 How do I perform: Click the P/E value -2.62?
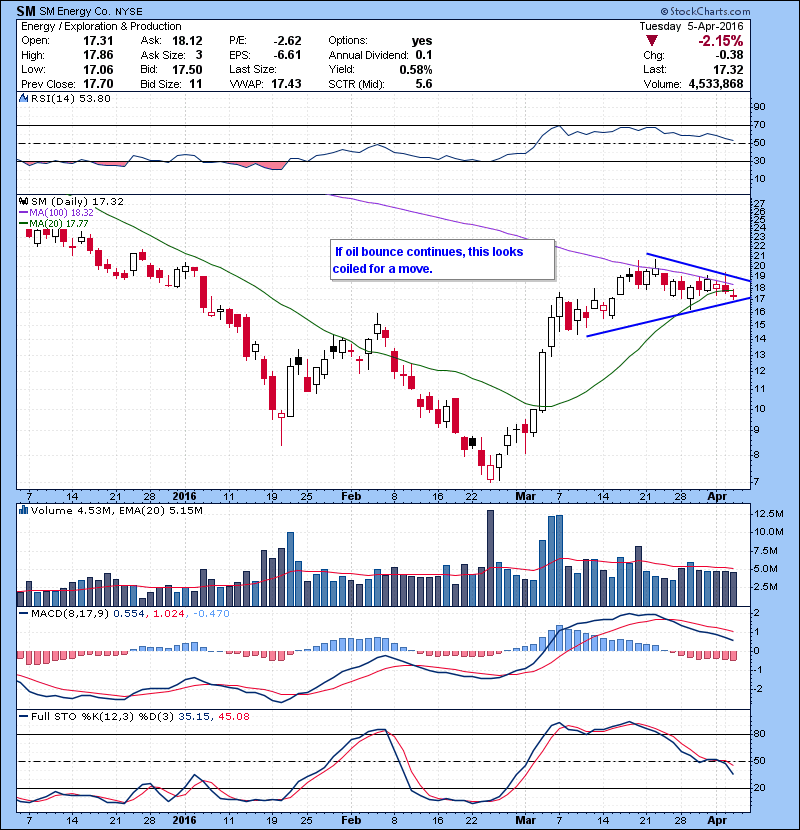pyautogui.click(x=287, y=41)
